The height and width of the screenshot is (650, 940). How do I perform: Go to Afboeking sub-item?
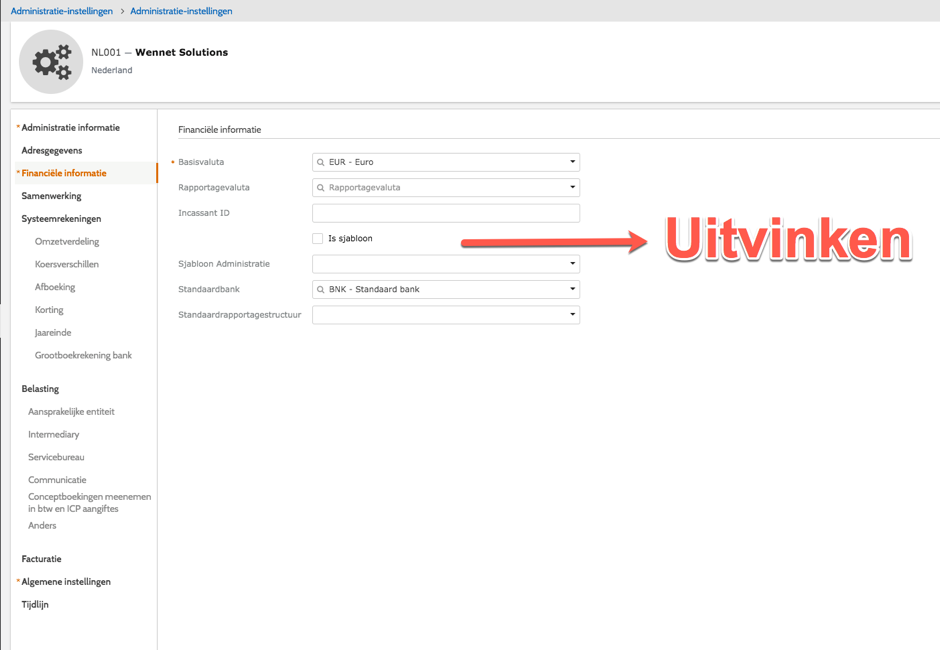[55, 287]
